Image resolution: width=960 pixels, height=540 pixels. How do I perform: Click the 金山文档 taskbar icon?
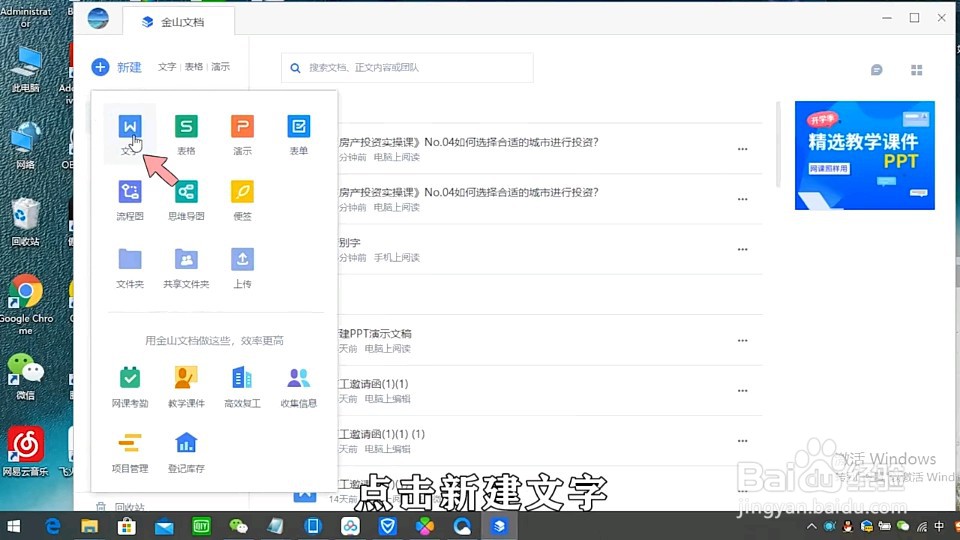point(499,526)
